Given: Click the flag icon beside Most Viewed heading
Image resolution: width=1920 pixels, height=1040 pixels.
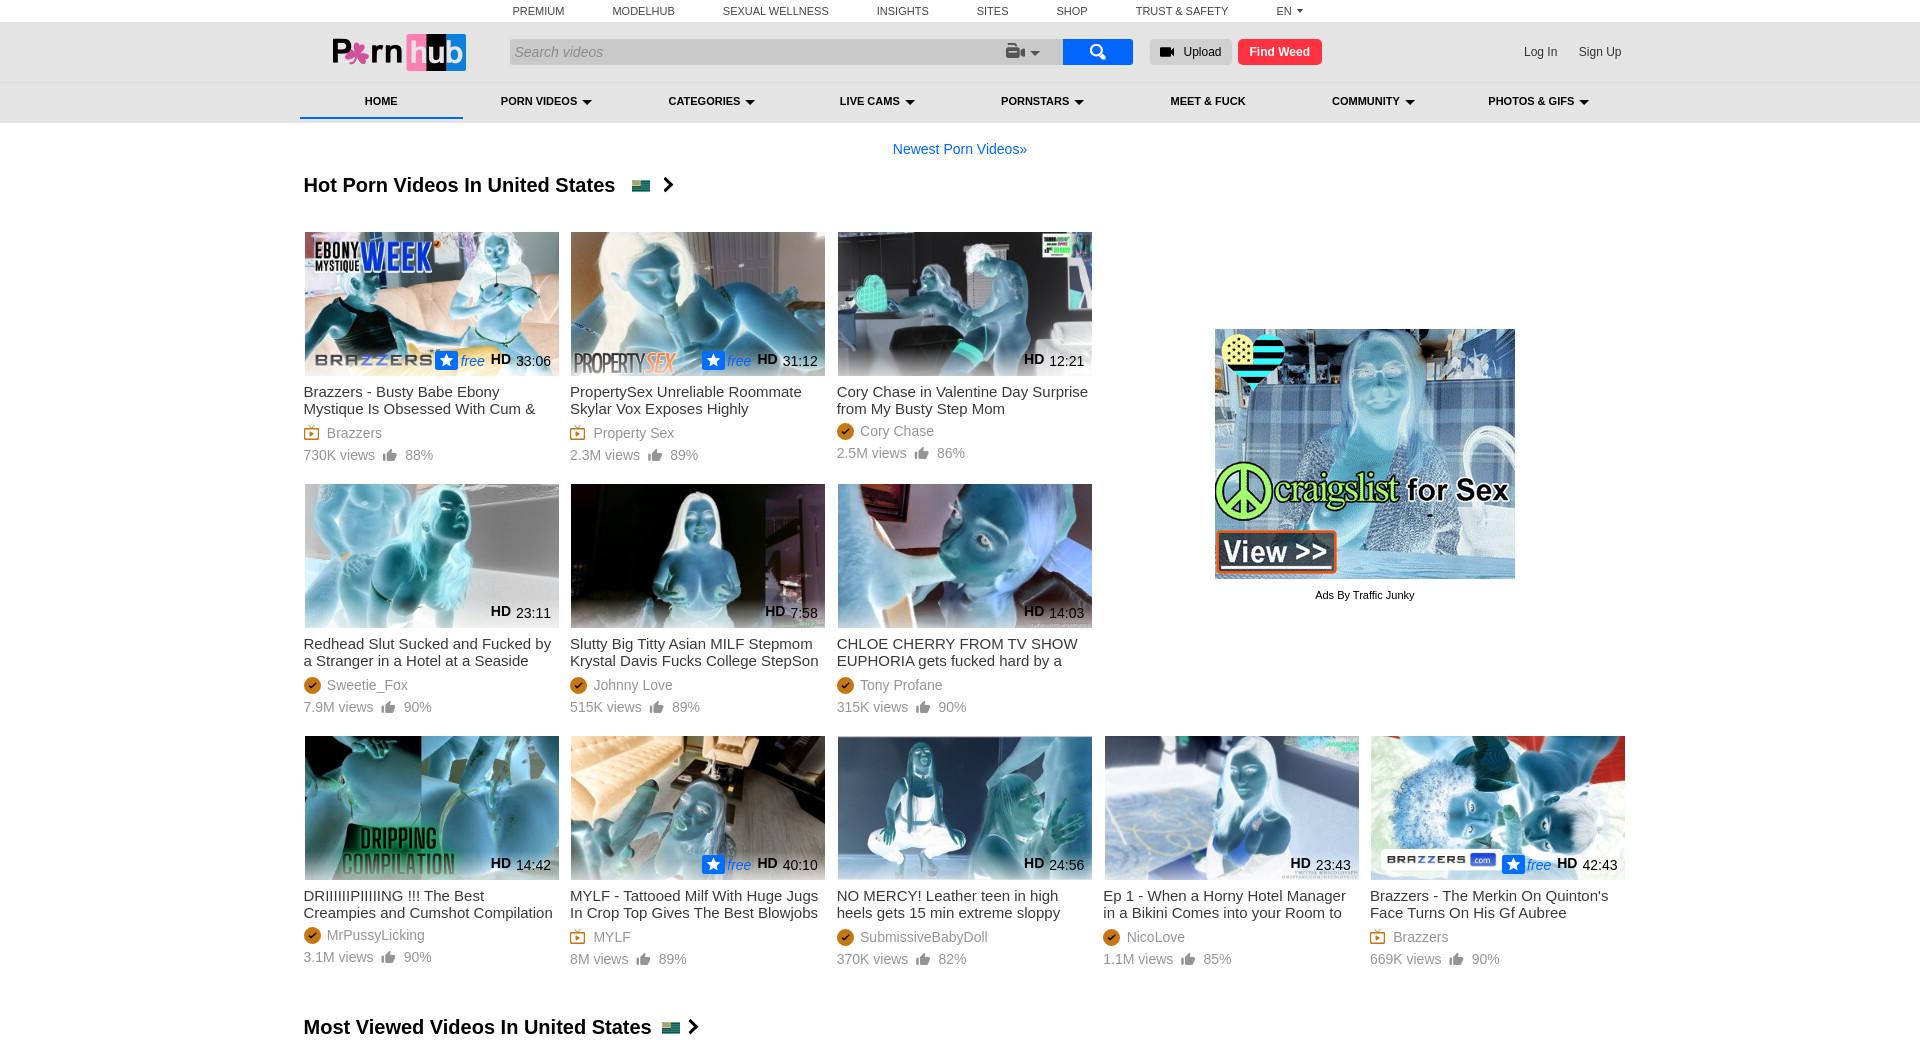Looking at the screenshot, I should 671,1027.
